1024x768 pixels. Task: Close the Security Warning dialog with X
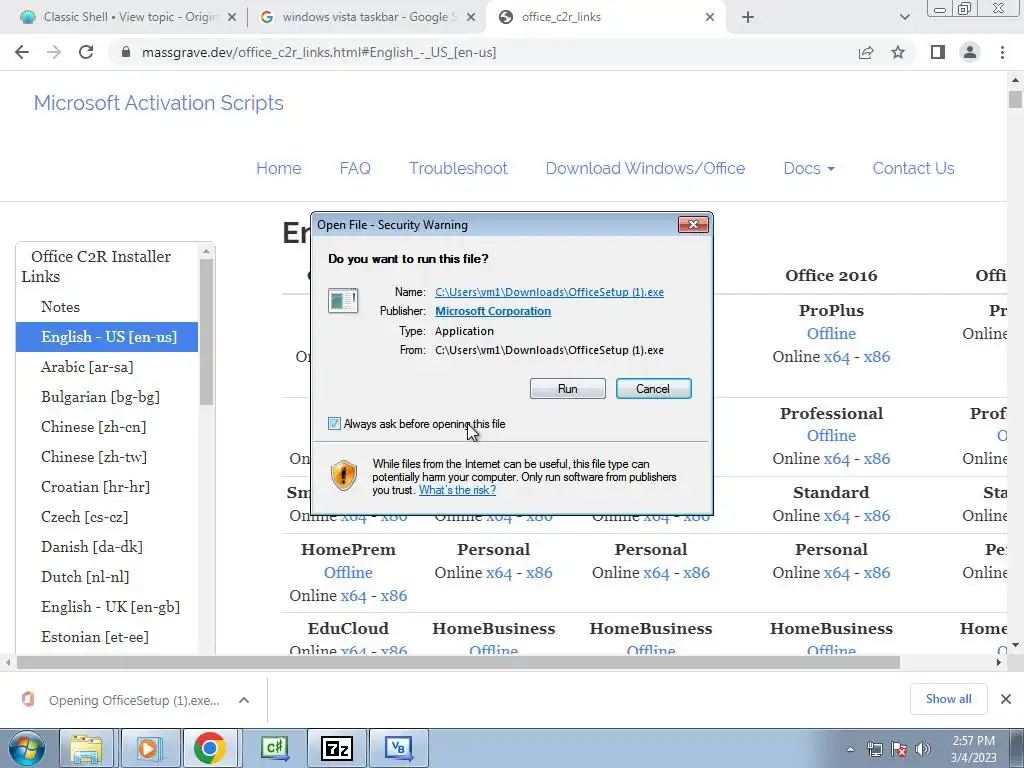[693, 225]
